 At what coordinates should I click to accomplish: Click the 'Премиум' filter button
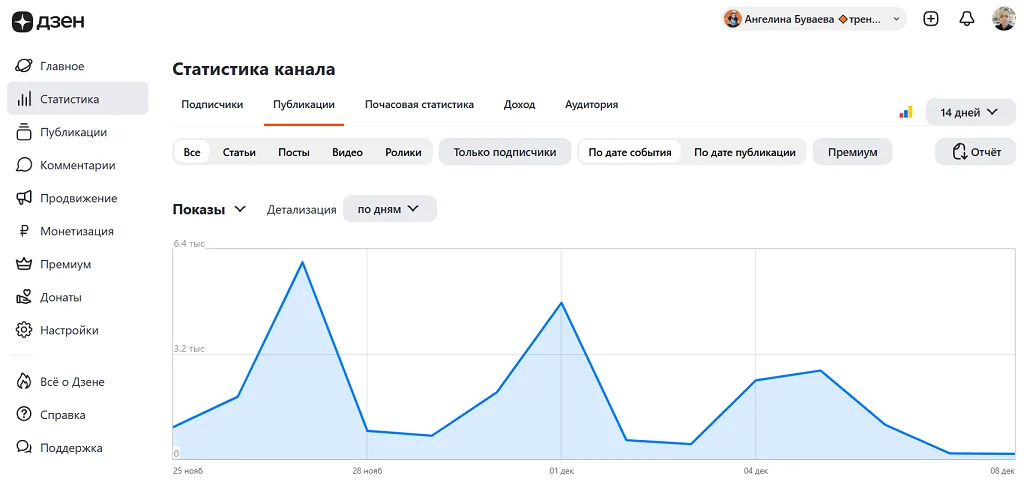pyautogui.click(x=852, y=152)
